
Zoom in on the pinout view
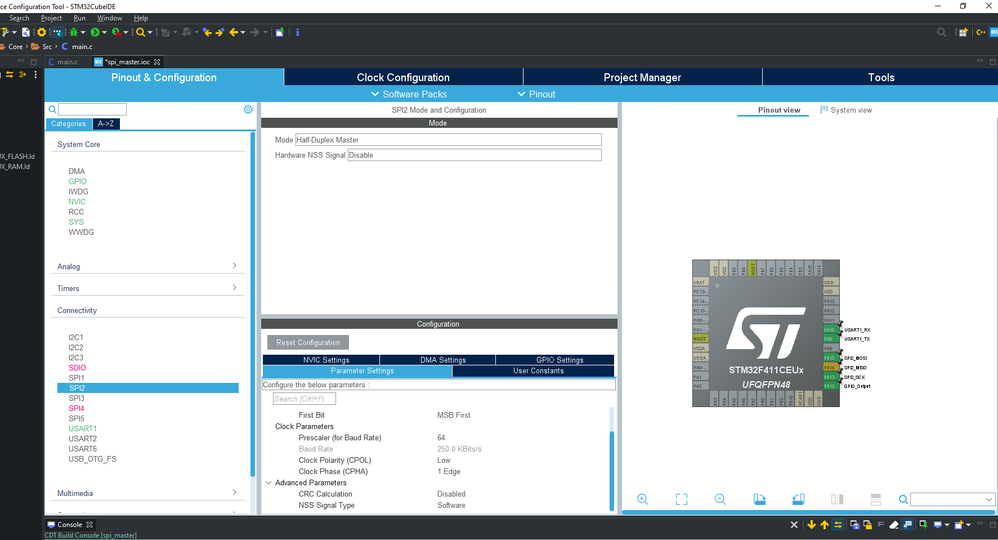point(643,499)
